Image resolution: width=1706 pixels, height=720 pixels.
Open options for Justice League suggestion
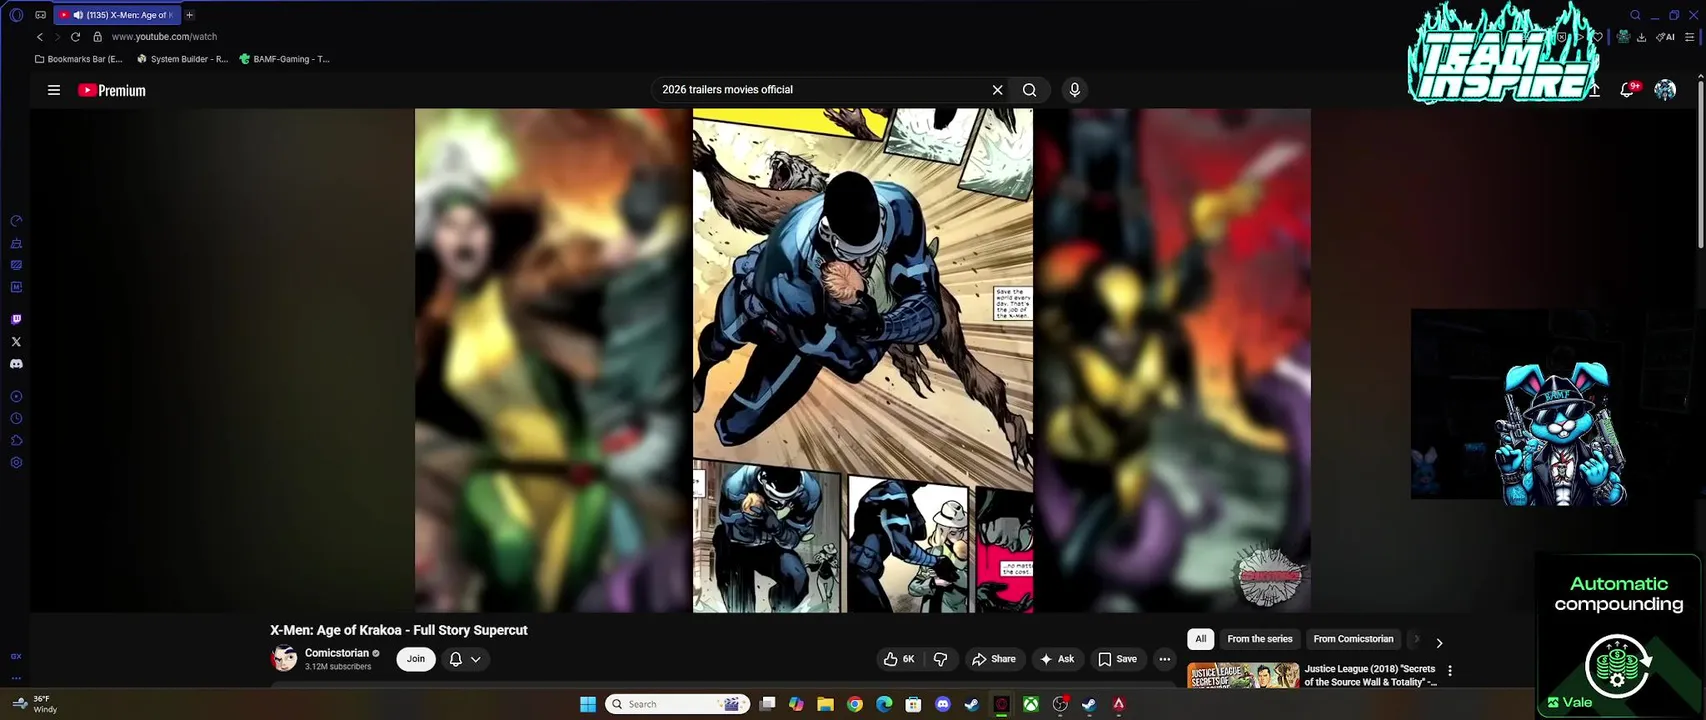coord(1450,671)
